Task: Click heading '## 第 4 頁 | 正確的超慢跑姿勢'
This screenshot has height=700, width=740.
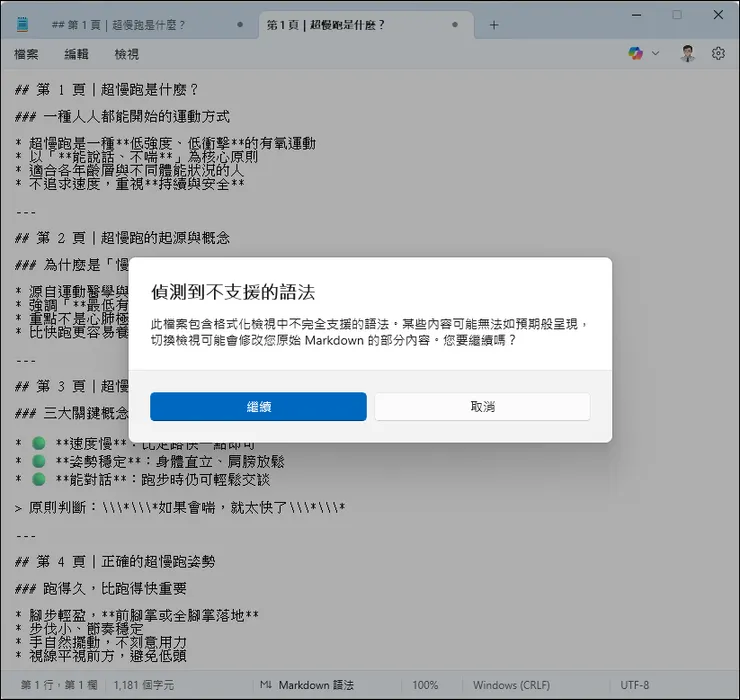Action: point(115,562)
